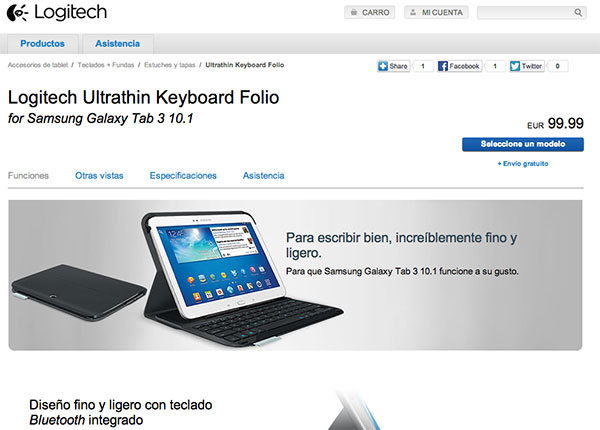Image resolution: width=600 pixels, height=430 pixels.
Task: Click the Twitter share count bubble
Action: 558,66
